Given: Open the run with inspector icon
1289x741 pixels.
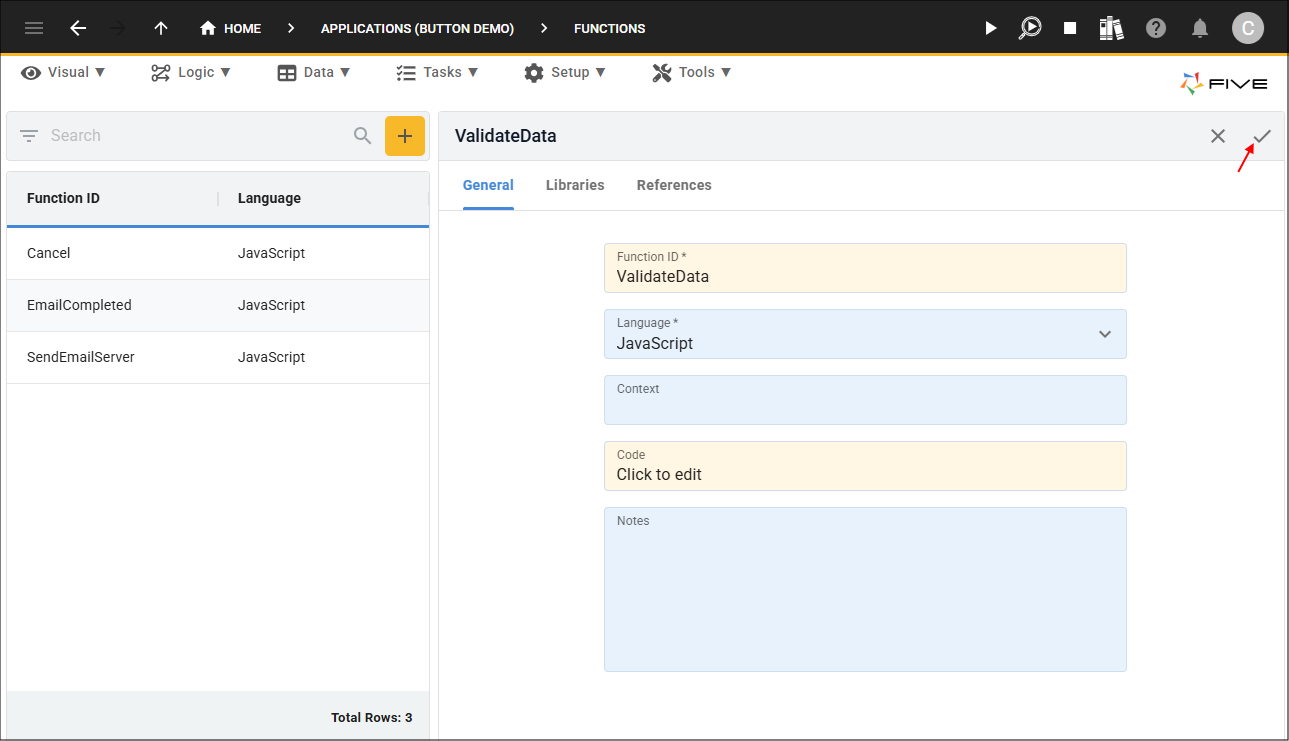Looking at the screenshot, I should 1030,28.
